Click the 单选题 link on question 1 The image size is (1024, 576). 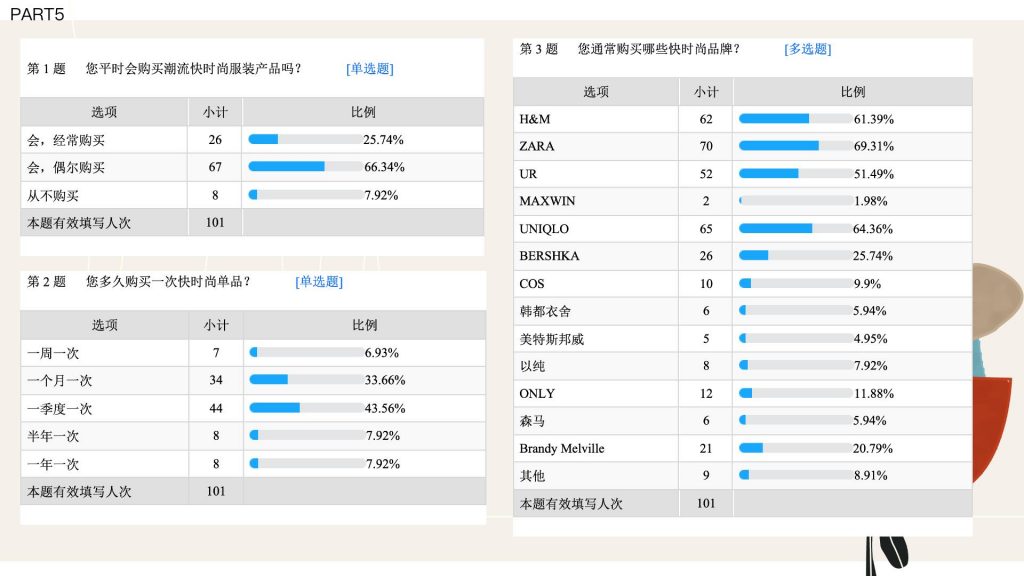pyautogui.click(x=370, y=69)
